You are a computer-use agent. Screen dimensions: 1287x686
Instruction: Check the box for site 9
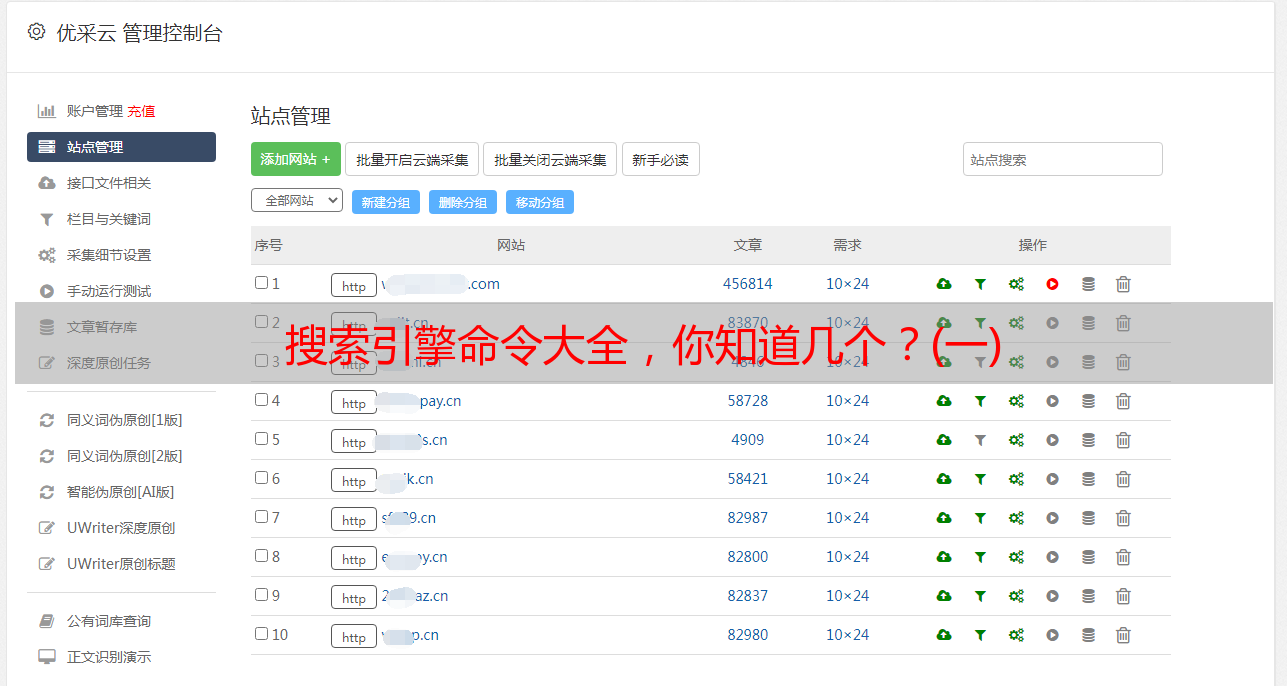[x=262, y=595]
